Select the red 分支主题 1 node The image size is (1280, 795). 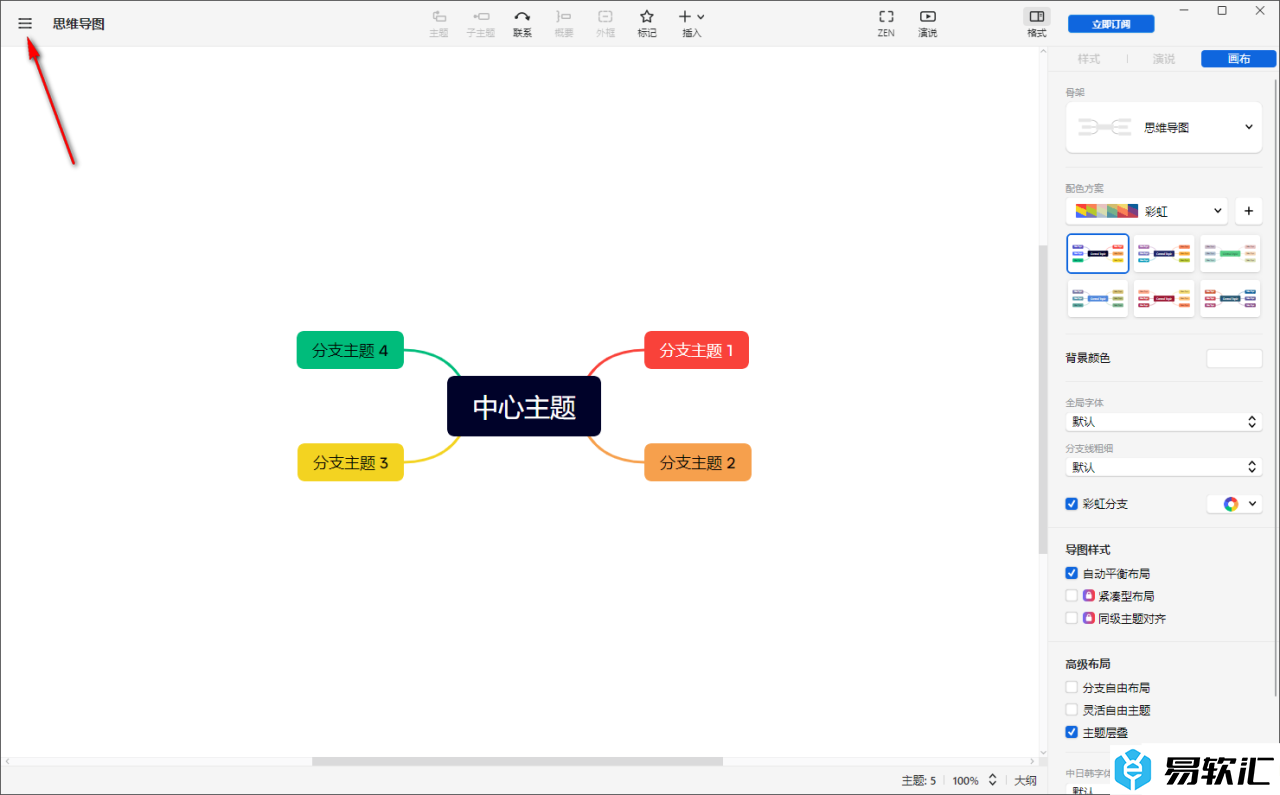pyautogui.click(x=696, y=350)
